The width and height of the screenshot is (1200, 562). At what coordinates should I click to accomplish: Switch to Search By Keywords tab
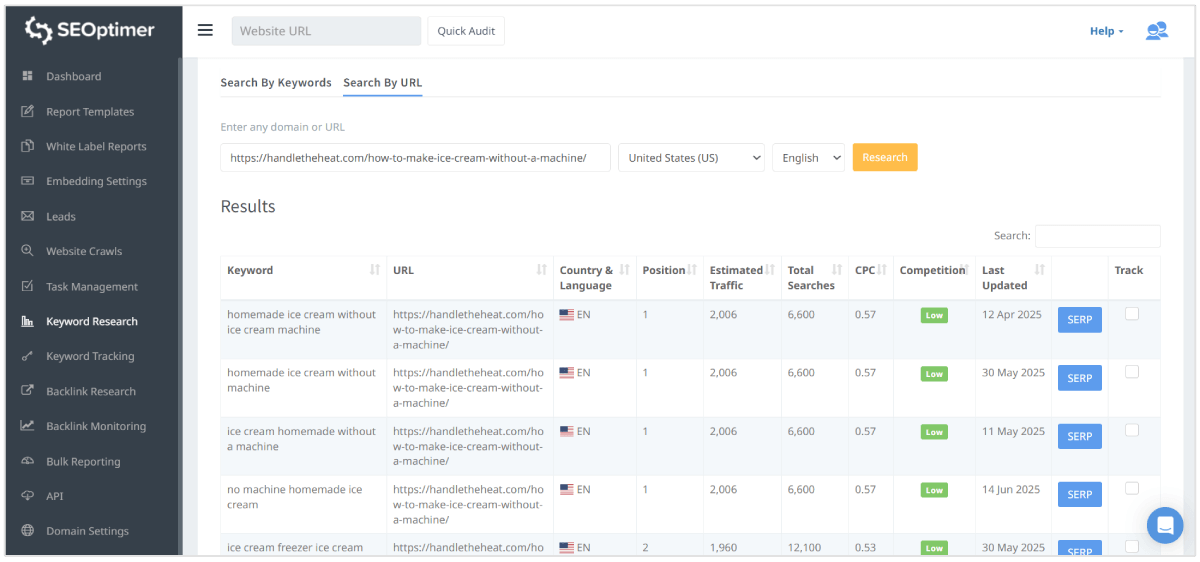(276, 83)
